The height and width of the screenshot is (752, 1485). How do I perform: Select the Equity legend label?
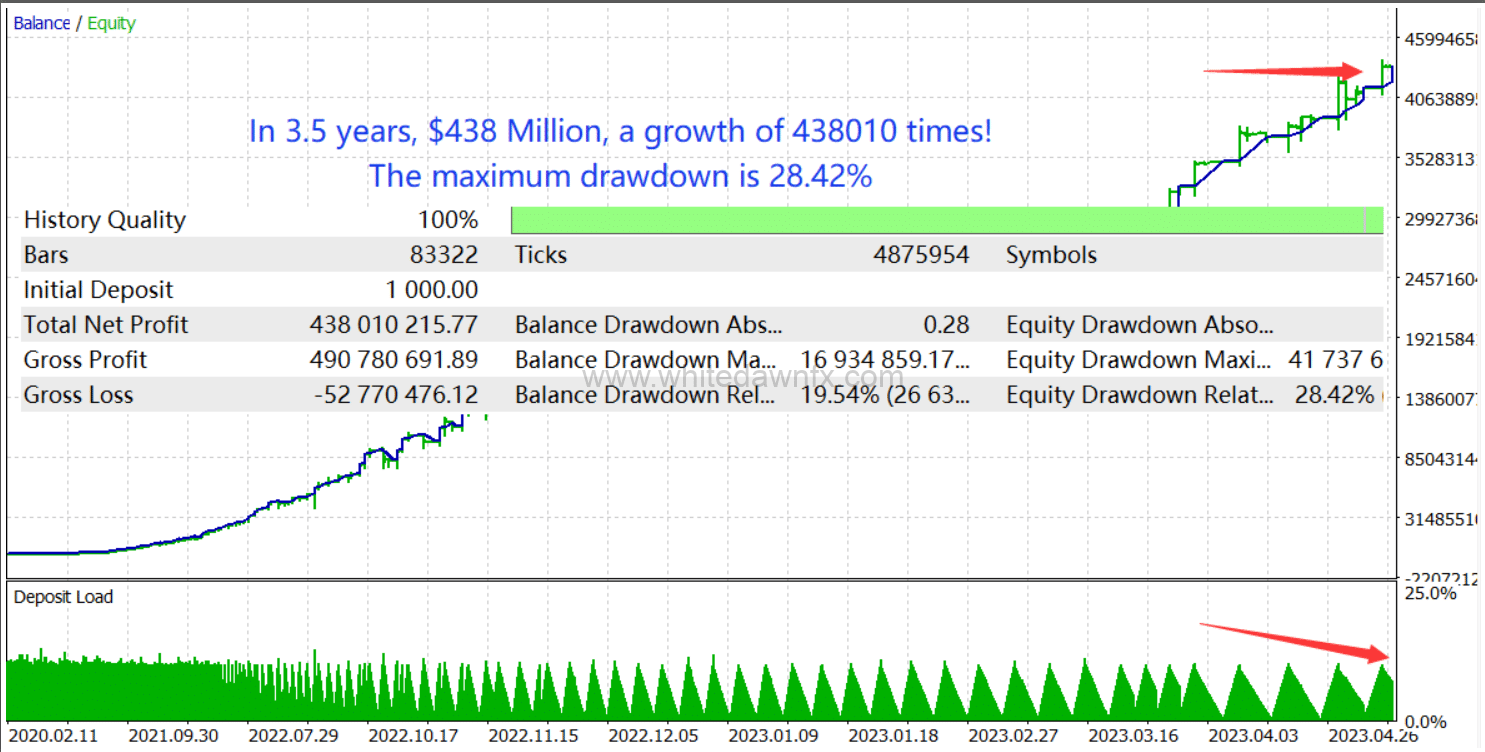pos(111,23)
